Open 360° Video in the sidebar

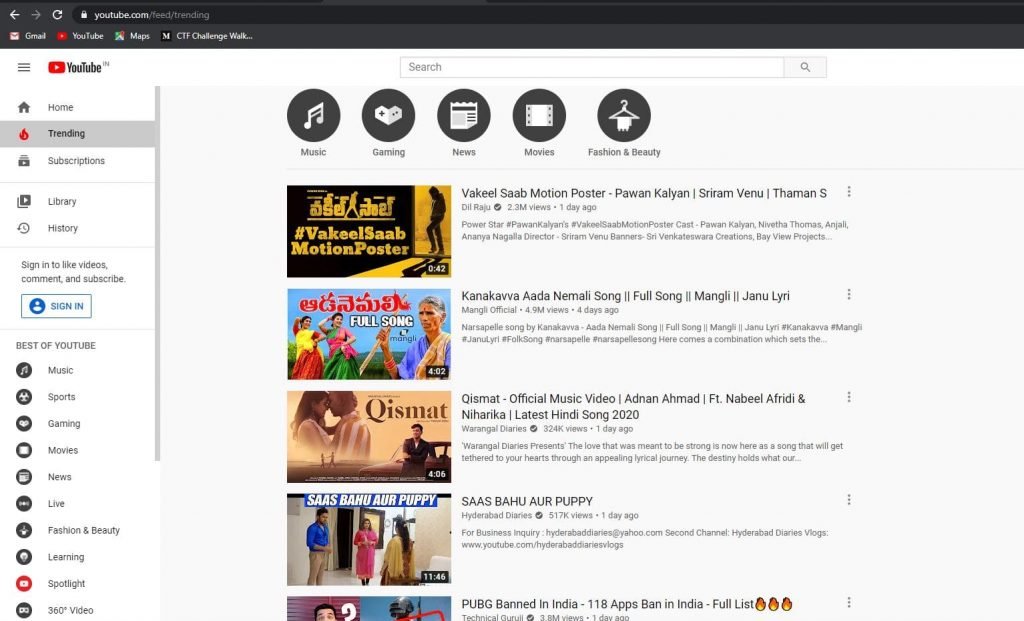(x=78, y=610)
